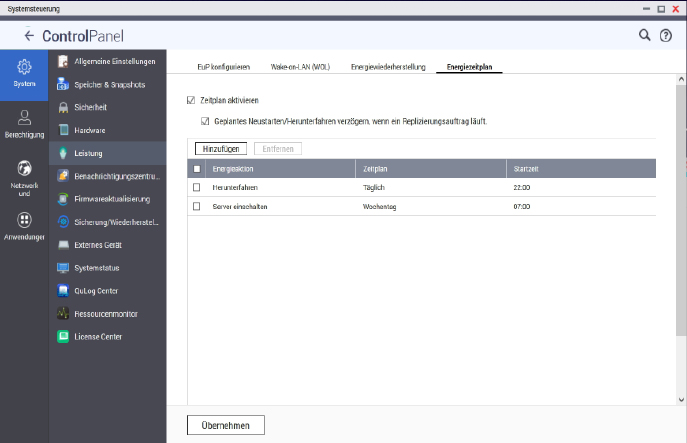Select the Server einschalten row text
The width and height of the screenshot is (687, 443).
coord(240,206)
